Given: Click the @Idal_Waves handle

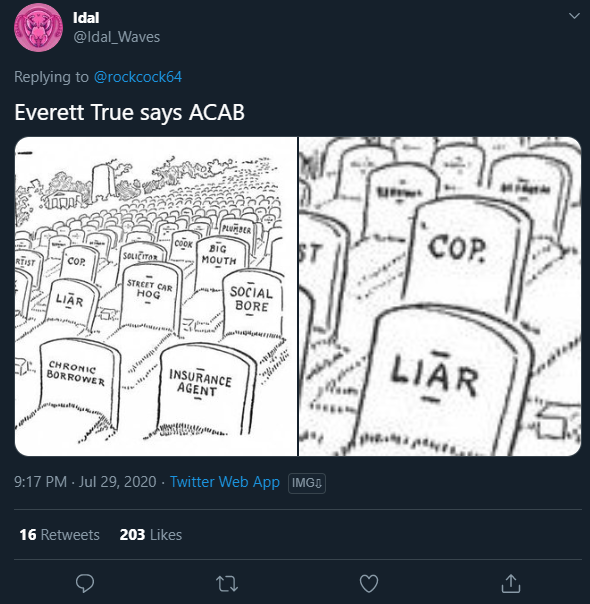Looking at the screenshot, I should click(x=116, y=37).
